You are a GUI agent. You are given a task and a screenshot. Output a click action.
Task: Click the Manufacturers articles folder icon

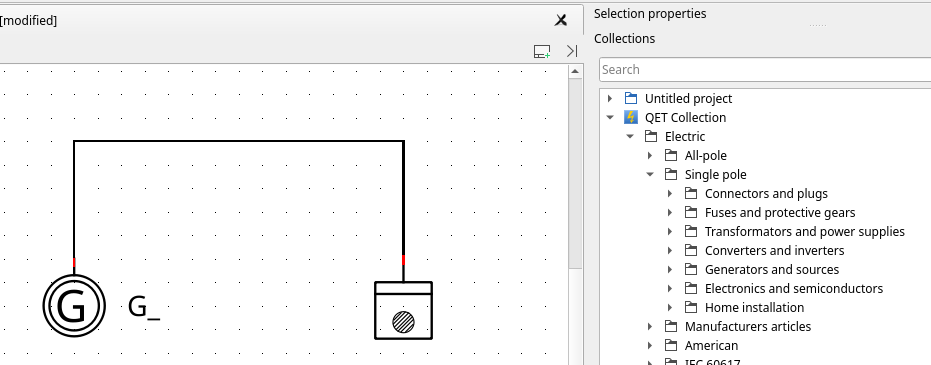[x=671, y=326]
